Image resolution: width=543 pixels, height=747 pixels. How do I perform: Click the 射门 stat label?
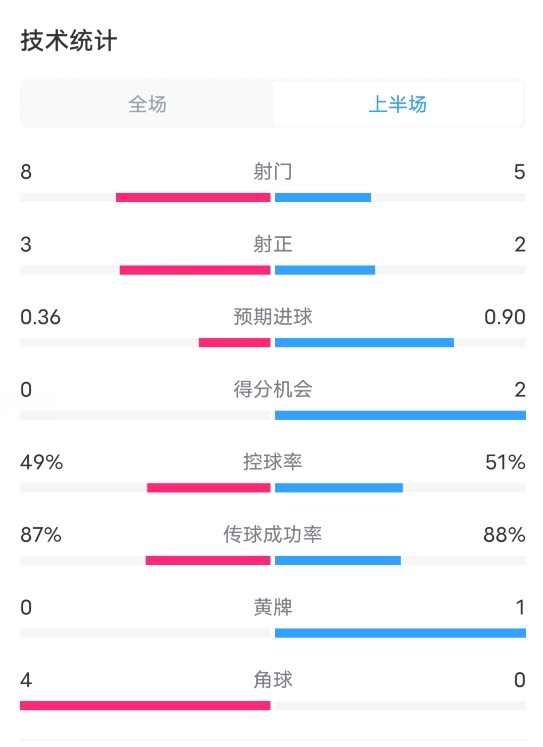[x=272, y=172]
